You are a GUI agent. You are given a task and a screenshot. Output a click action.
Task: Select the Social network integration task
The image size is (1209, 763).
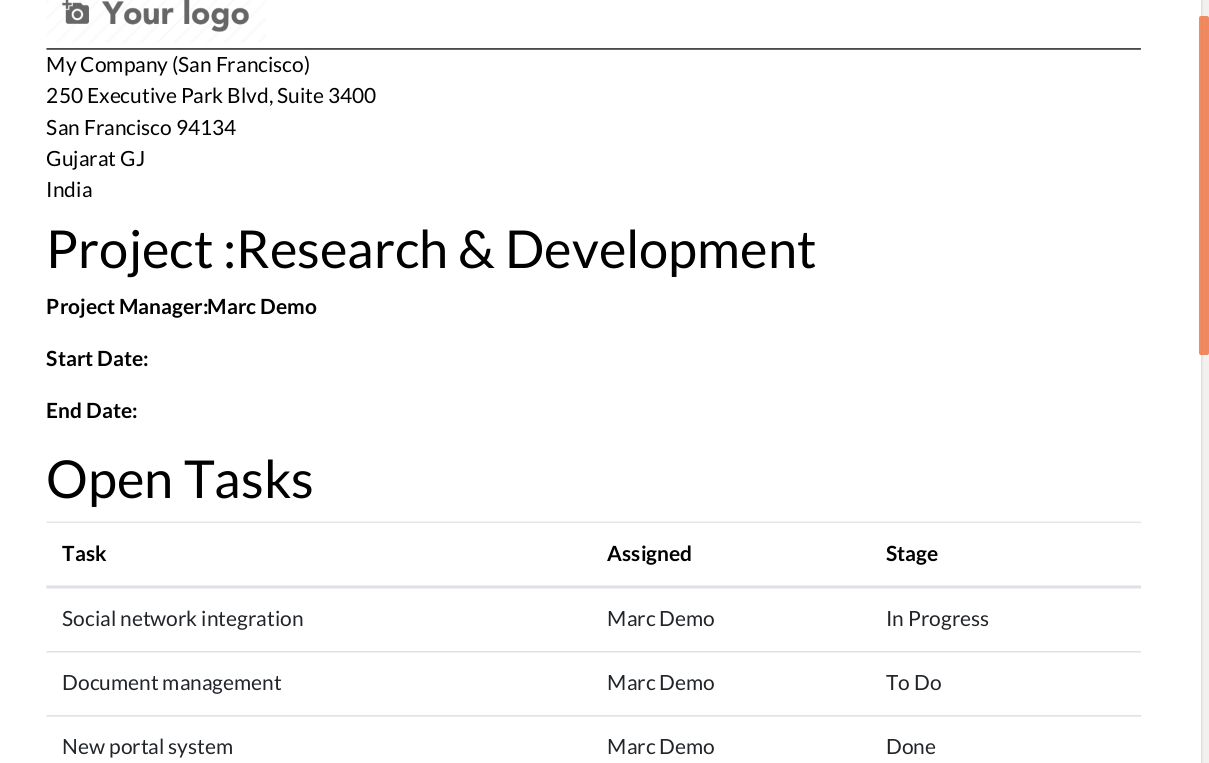click(182, 619)
